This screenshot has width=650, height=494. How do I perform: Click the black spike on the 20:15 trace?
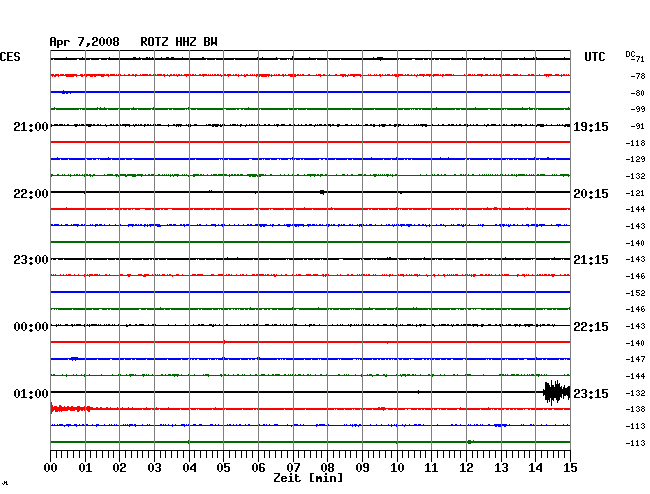point(322,192)
